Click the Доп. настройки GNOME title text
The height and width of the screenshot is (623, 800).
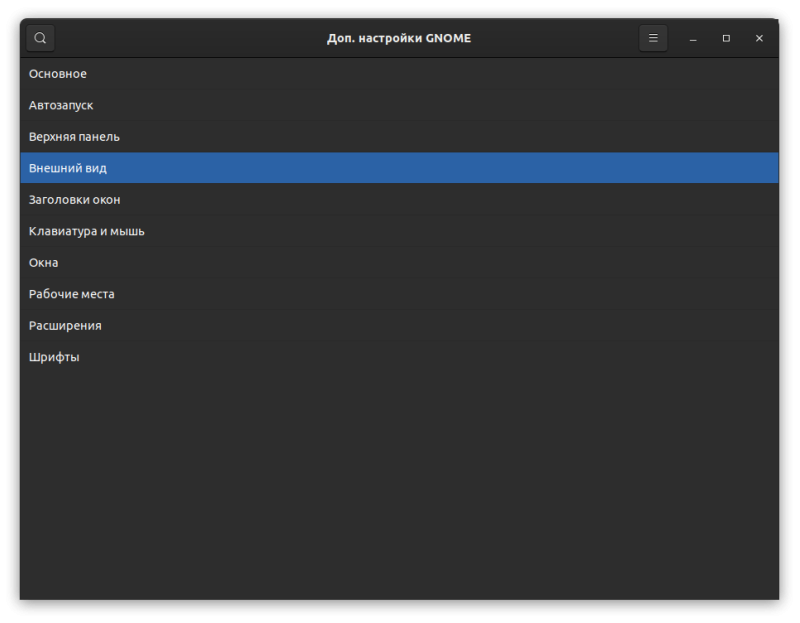coord(399,38)
